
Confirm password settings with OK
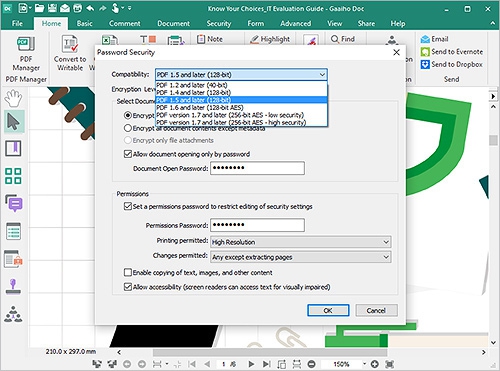pyautogui.click(x=328, y=310)
